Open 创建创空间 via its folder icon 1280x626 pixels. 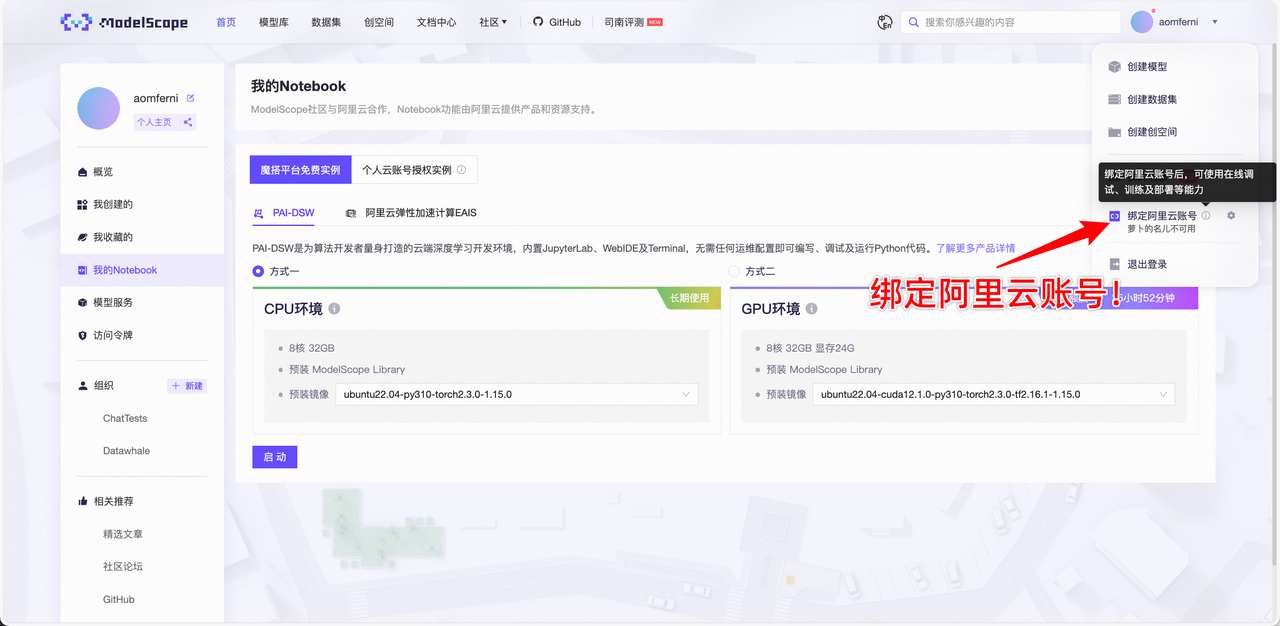1116,132
